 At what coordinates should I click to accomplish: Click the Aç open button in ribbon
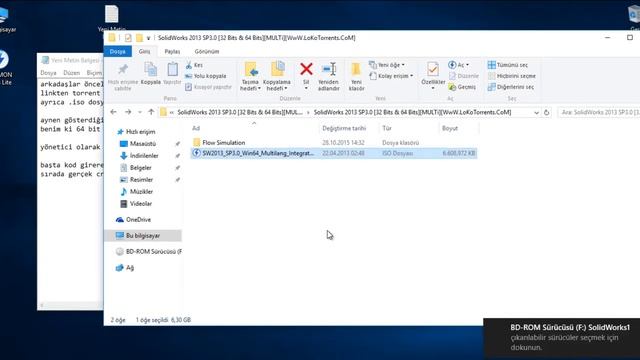(458, 65)
